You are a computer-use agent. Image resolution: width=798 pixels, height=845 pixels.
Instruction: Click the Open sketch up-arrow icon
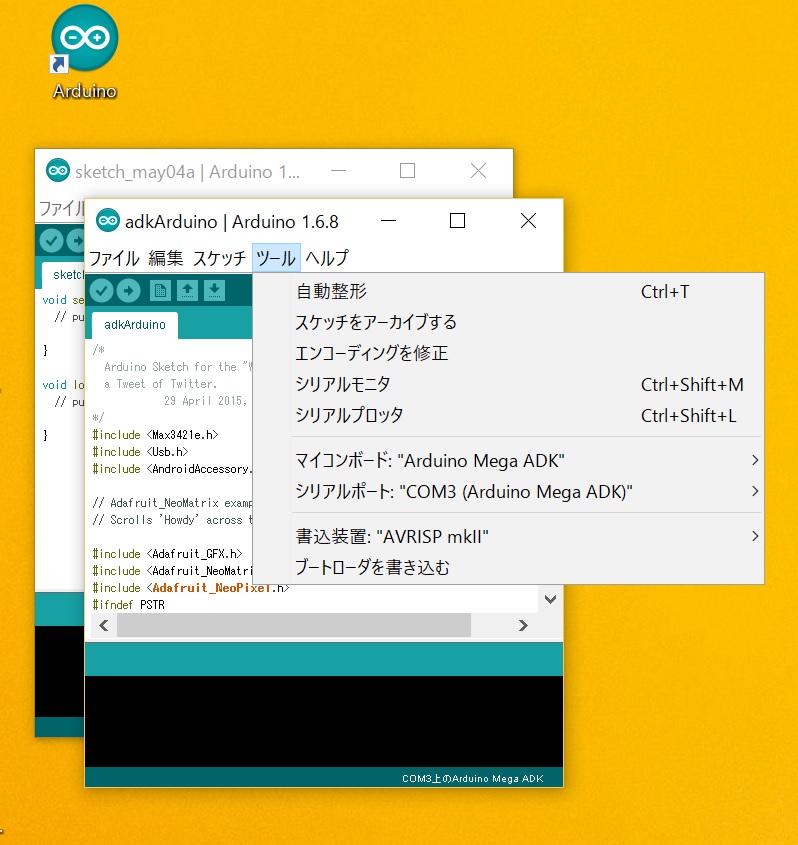[x=187, y=290]
